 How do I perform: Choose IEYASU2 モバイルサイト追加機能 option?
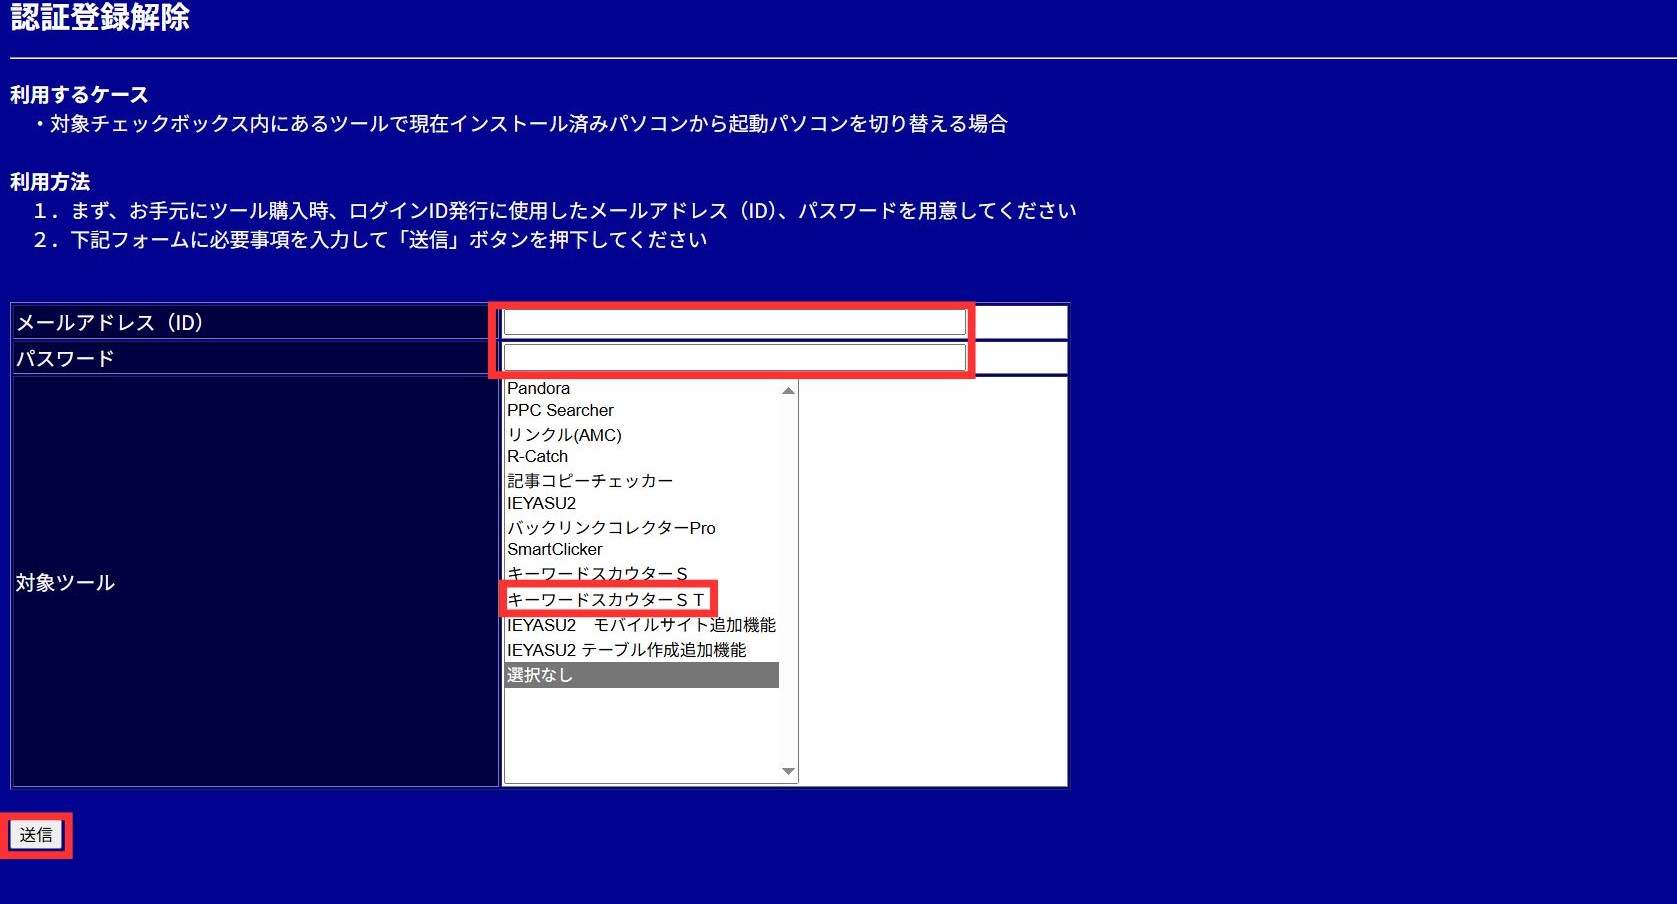pos(641,625)
